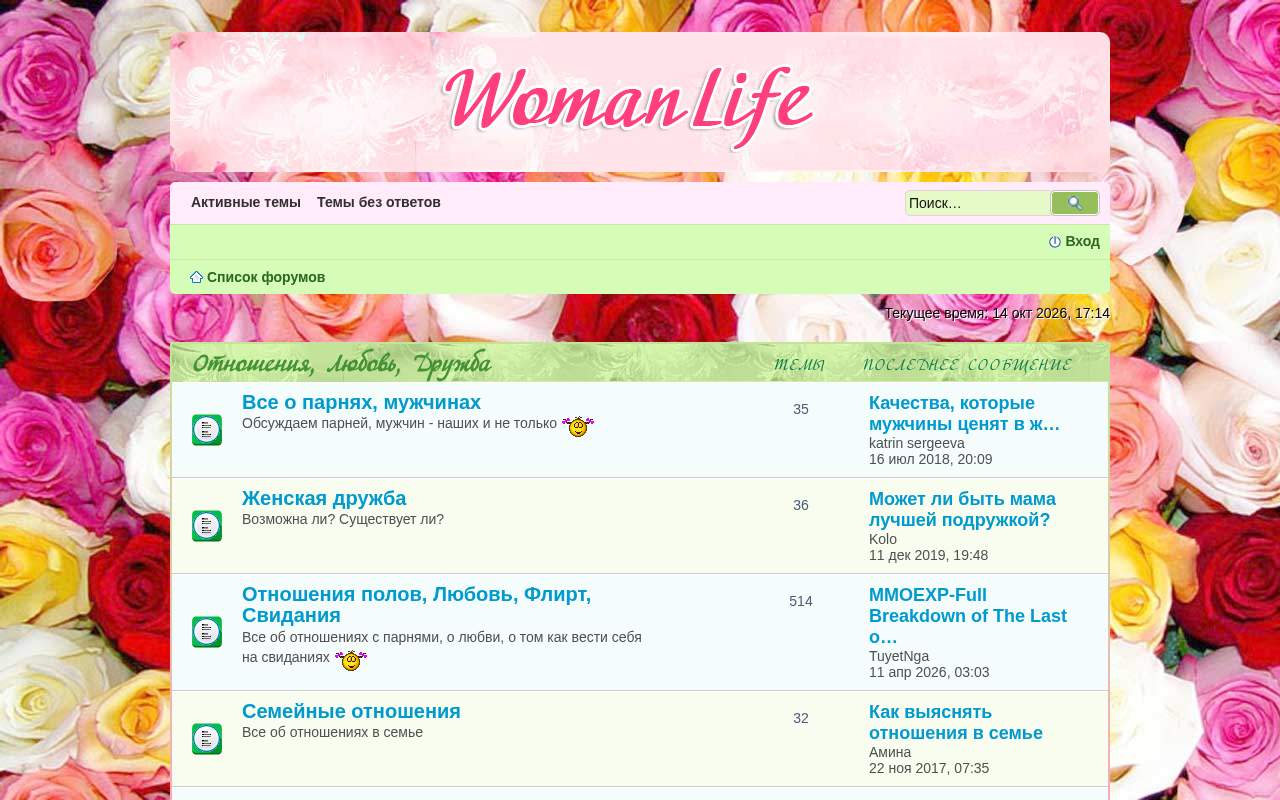
Task: Click description 'Возможна ли? Существует ли?'
Action: click(343, 519)
